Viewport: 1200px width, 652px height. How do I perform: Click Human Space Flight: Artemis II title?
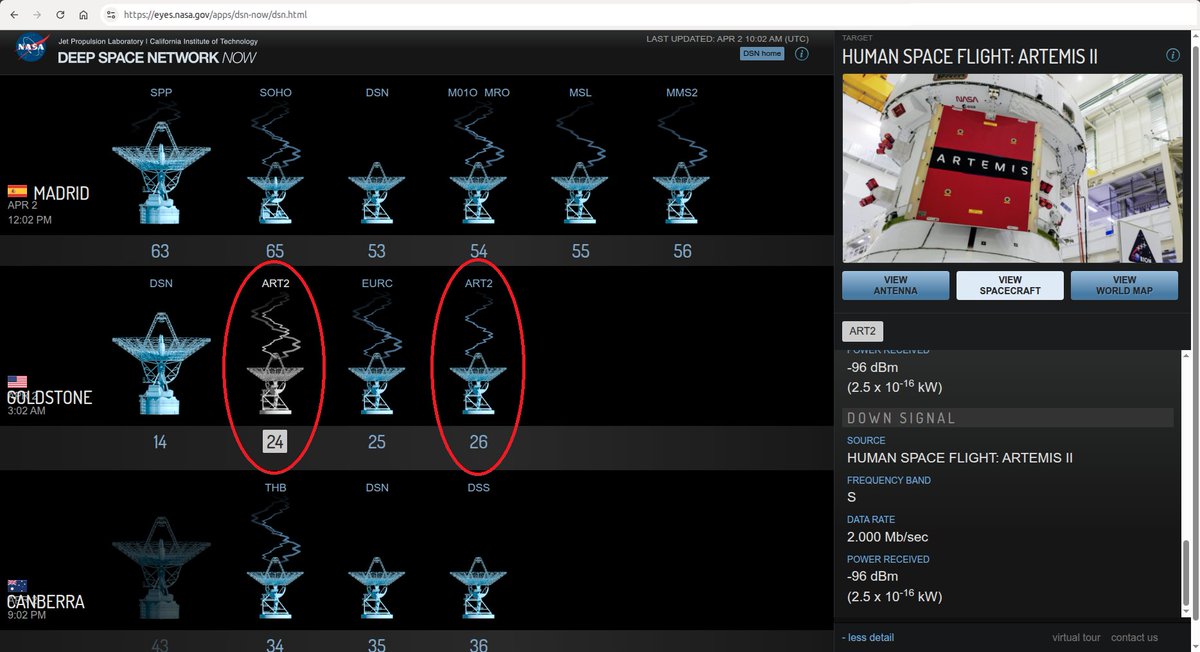click(970, 57)
